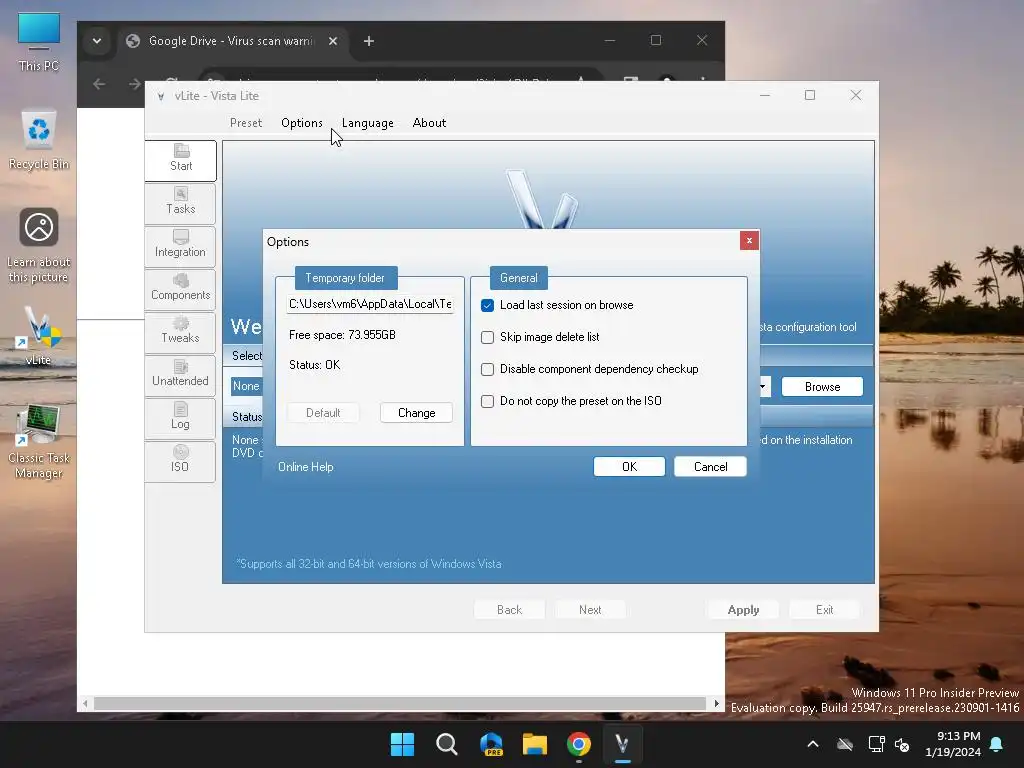Open This PC desktop icon
1024x768 pixels.
pyautogui.click(x=39, y=42)
